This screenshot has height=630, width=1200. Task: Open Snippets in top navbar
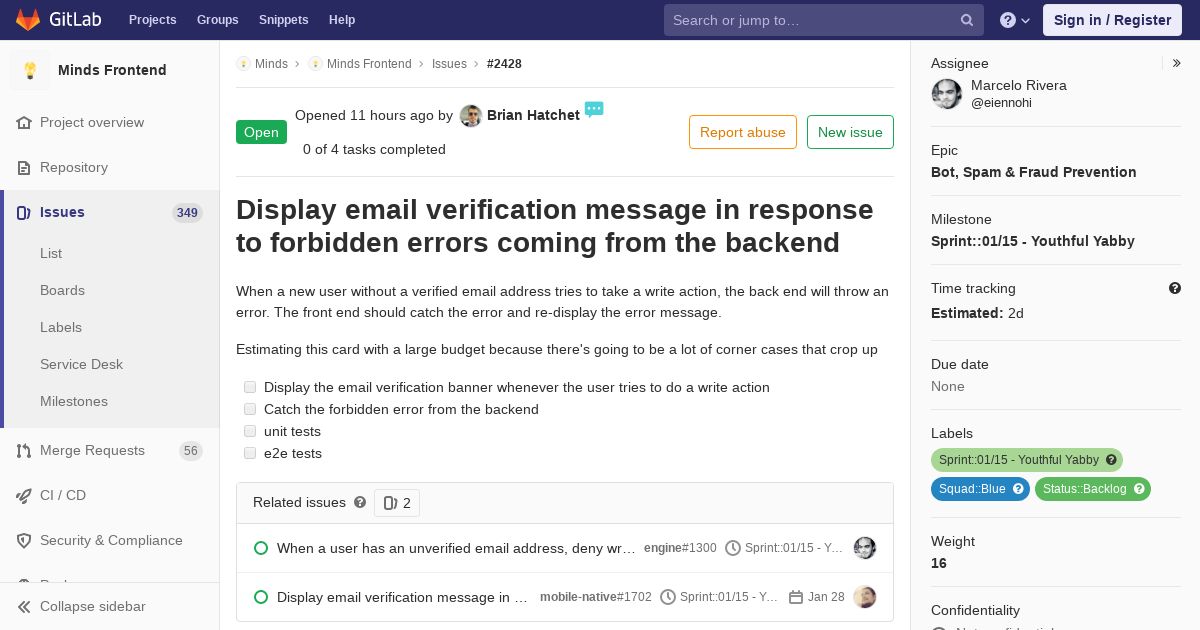coord(283,20)
